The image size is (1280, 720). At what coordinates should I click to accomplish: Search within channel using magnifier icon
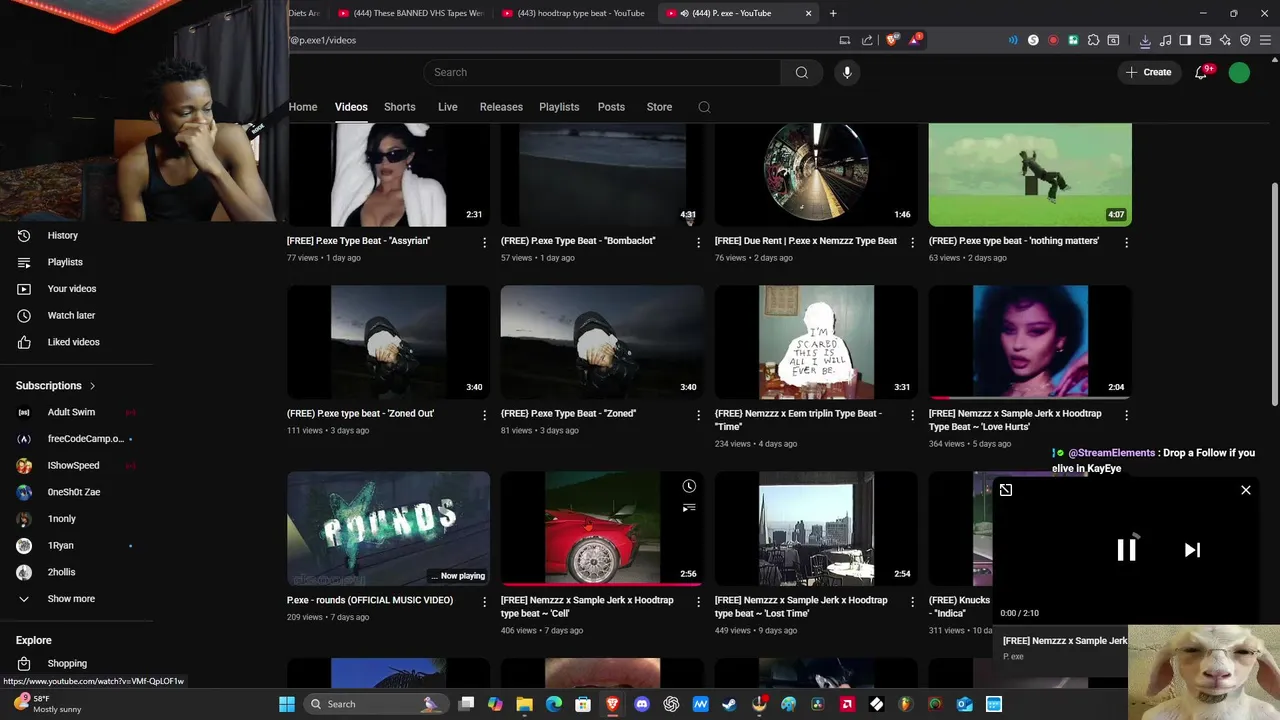(704, 107)
